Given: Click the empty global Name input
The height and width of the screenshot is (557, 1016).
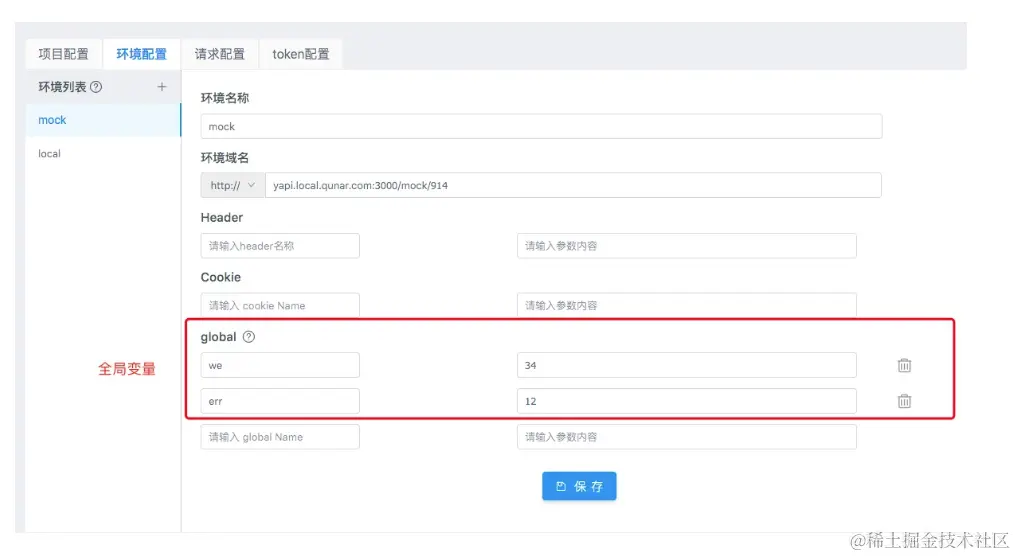Looking at the screenshot, I should click(280, 437).
